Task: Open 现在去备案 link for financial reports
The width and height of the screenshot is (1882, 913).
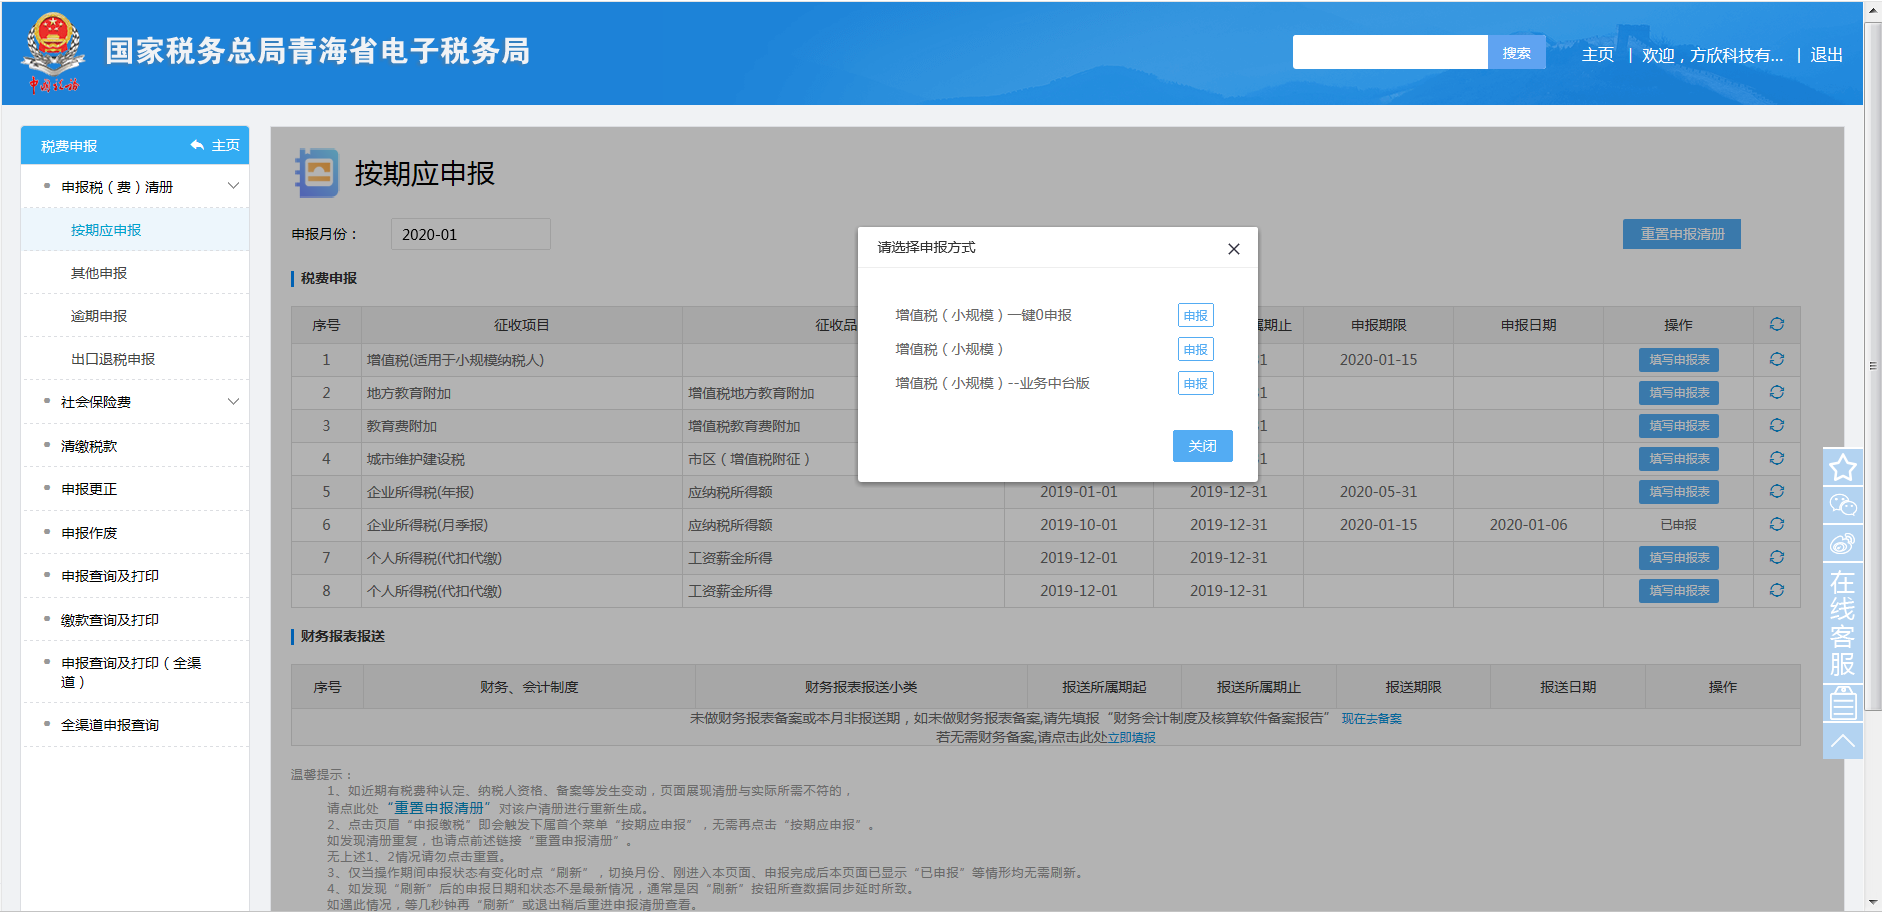Action: click(x=1370, y=718)
